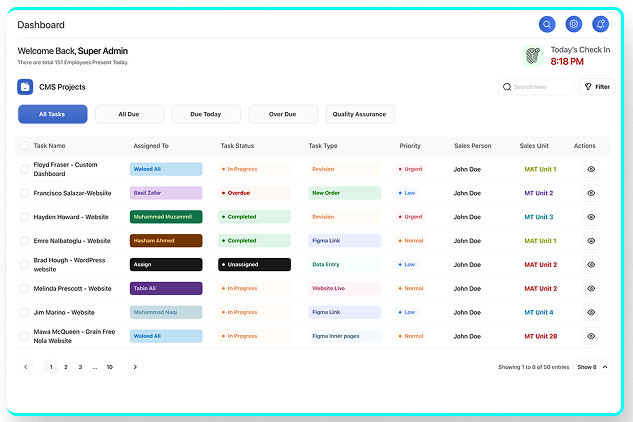Switch to the Due Today tab
Screen dimensions: 633x422
[x=206, y=114]
